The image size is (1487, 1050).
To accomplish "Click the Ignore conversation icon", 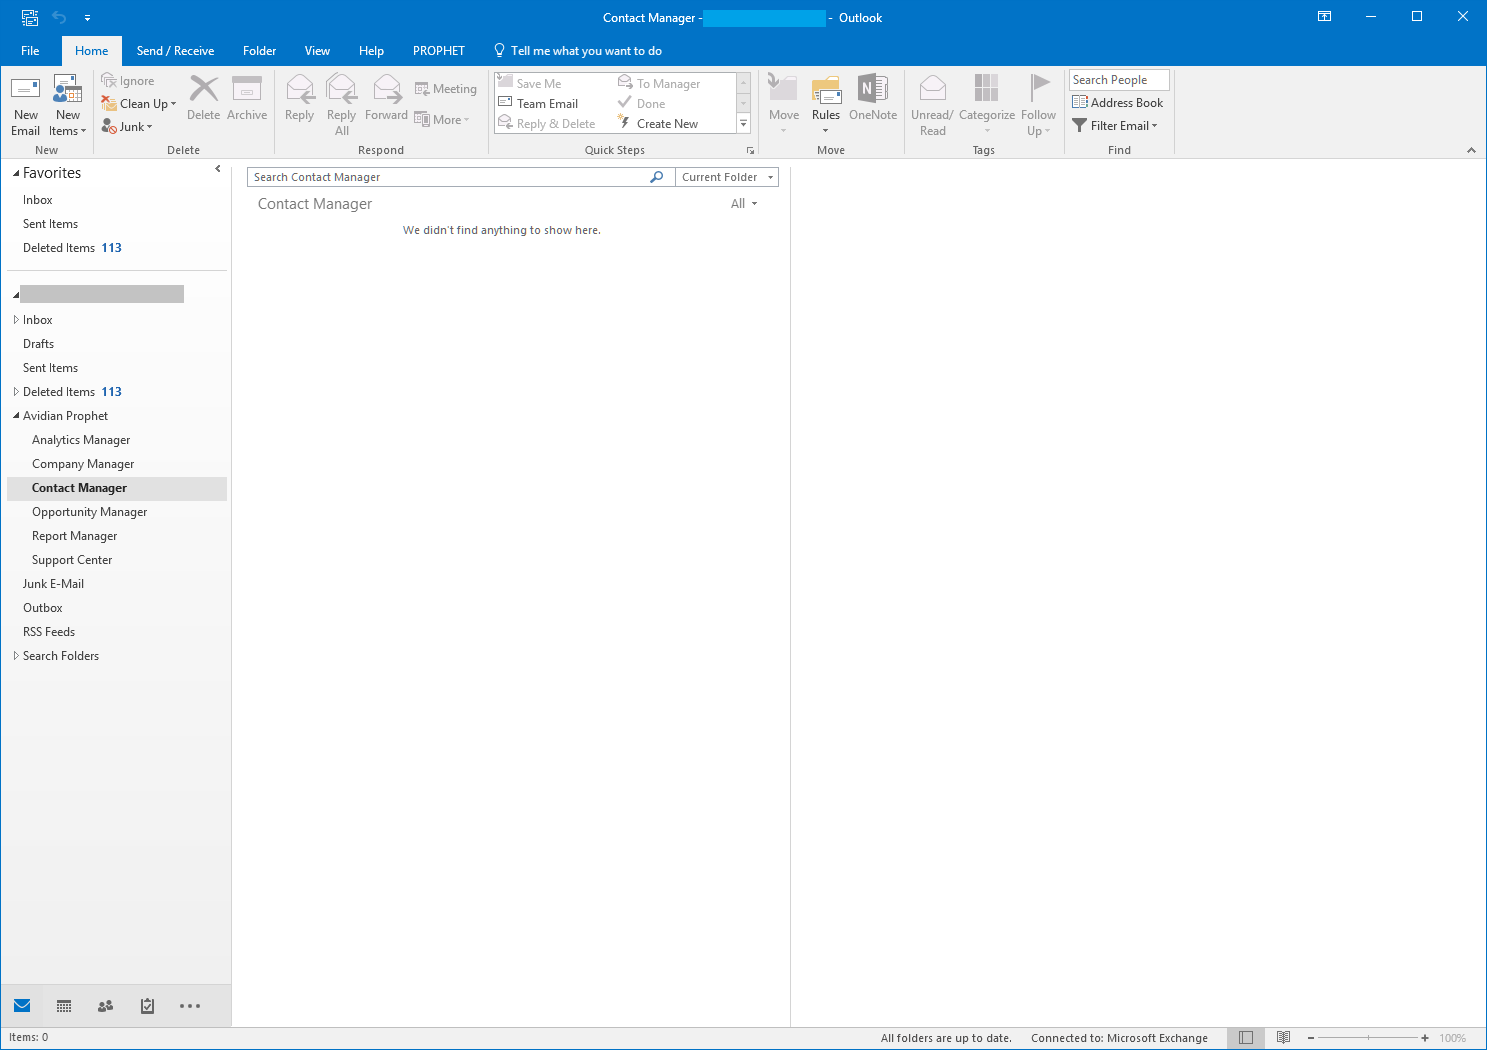I will point(109,81).
